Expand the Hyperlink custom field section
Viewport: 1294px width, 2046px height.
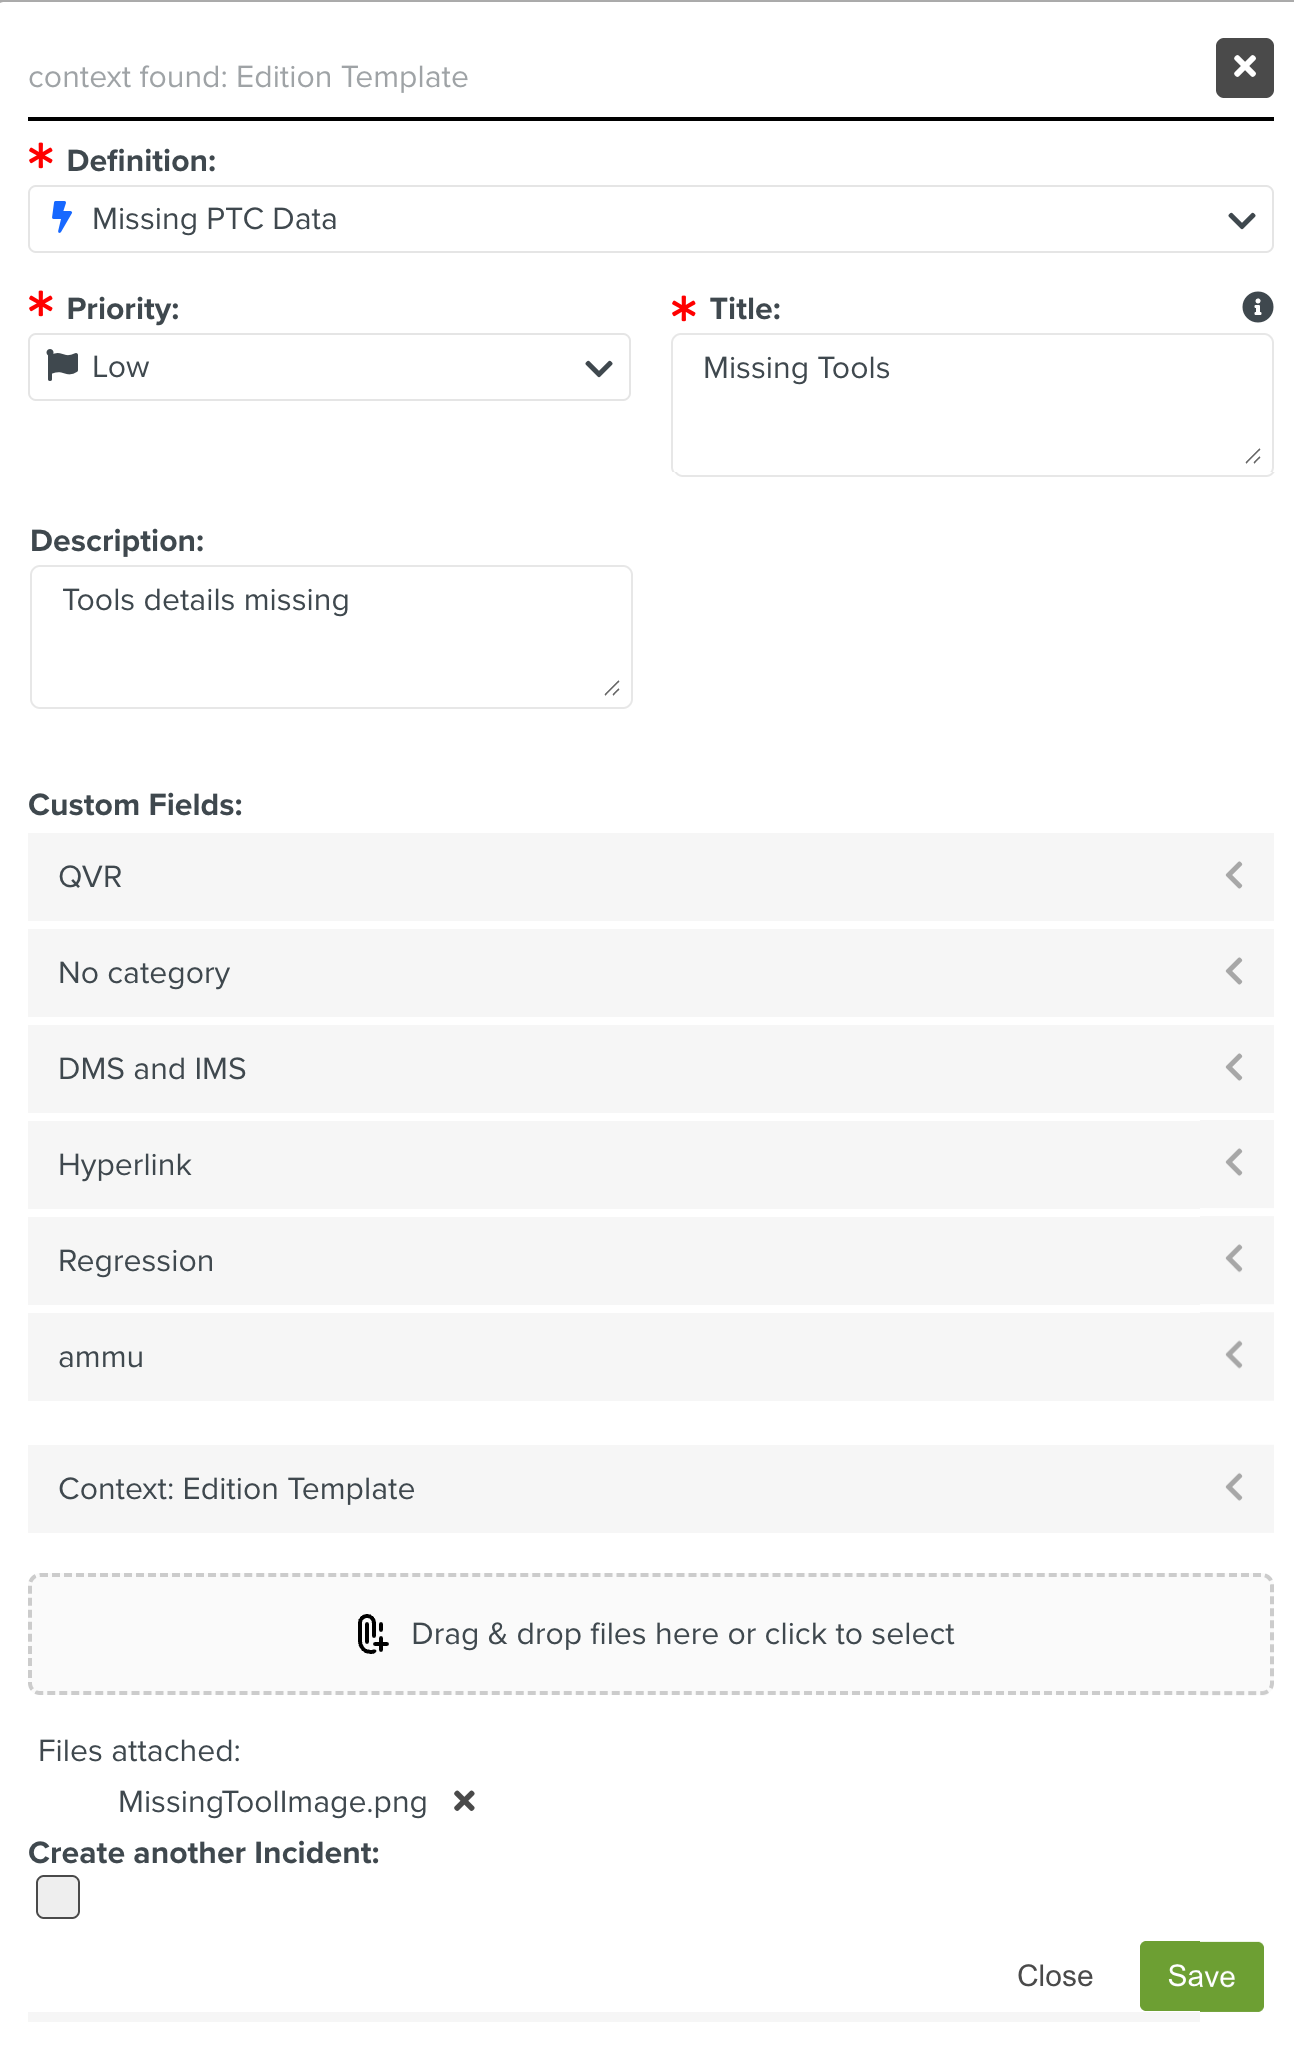coord(650,1165)
